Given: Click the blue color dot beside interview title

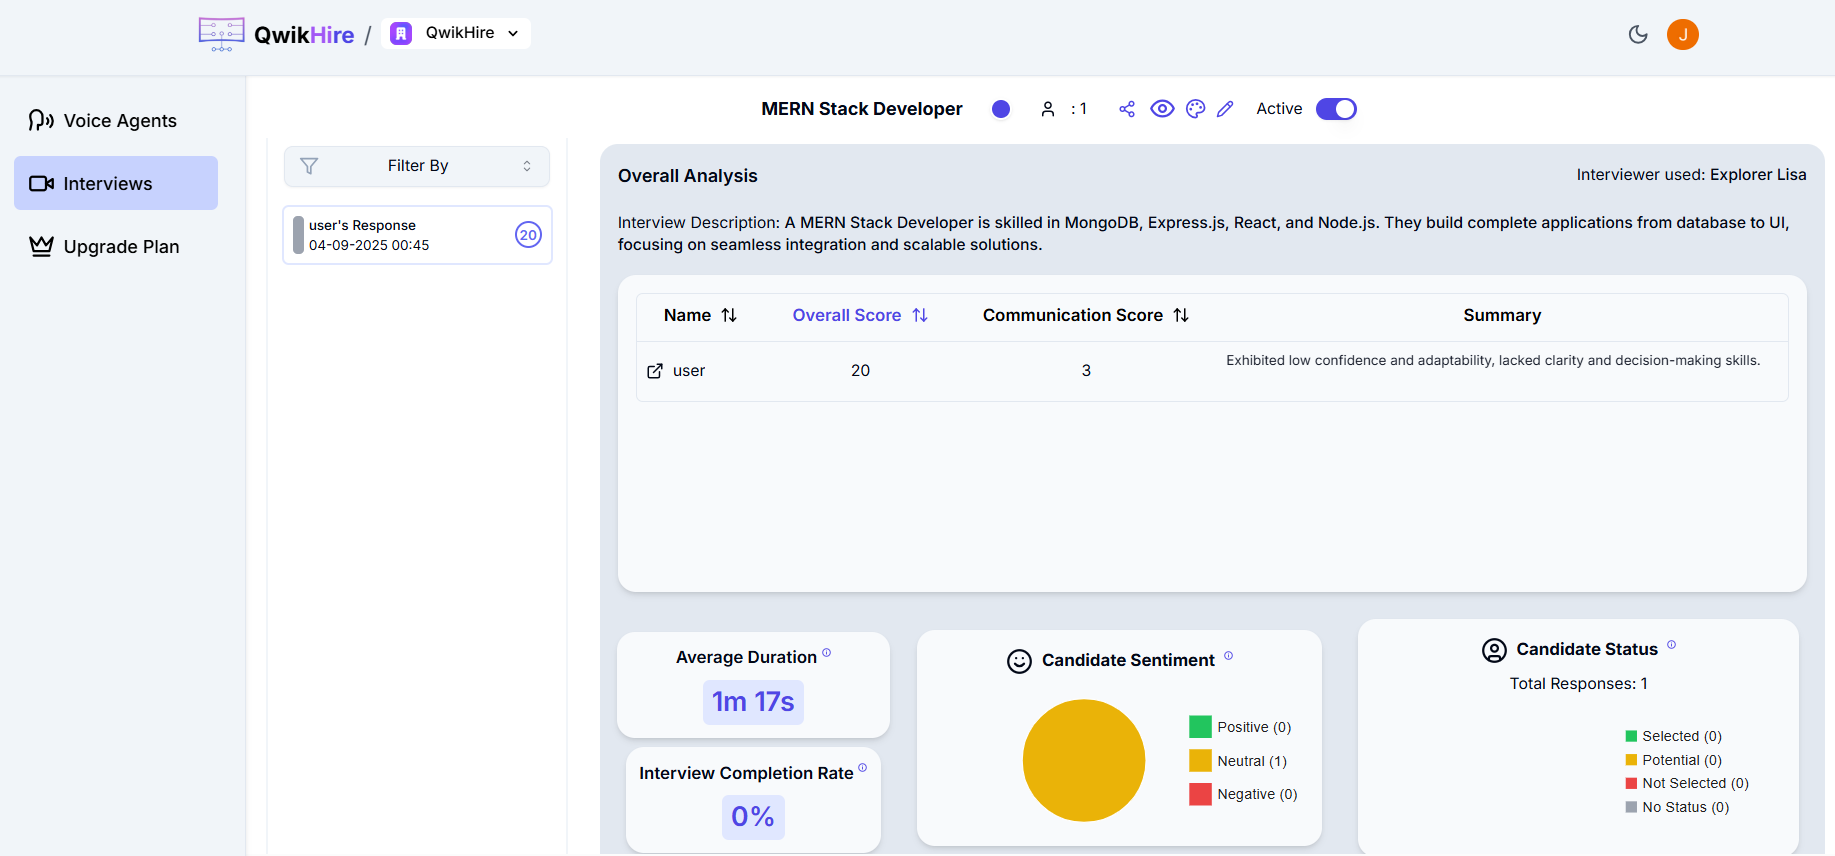Looking at the screenshot, I should 1000,109.
